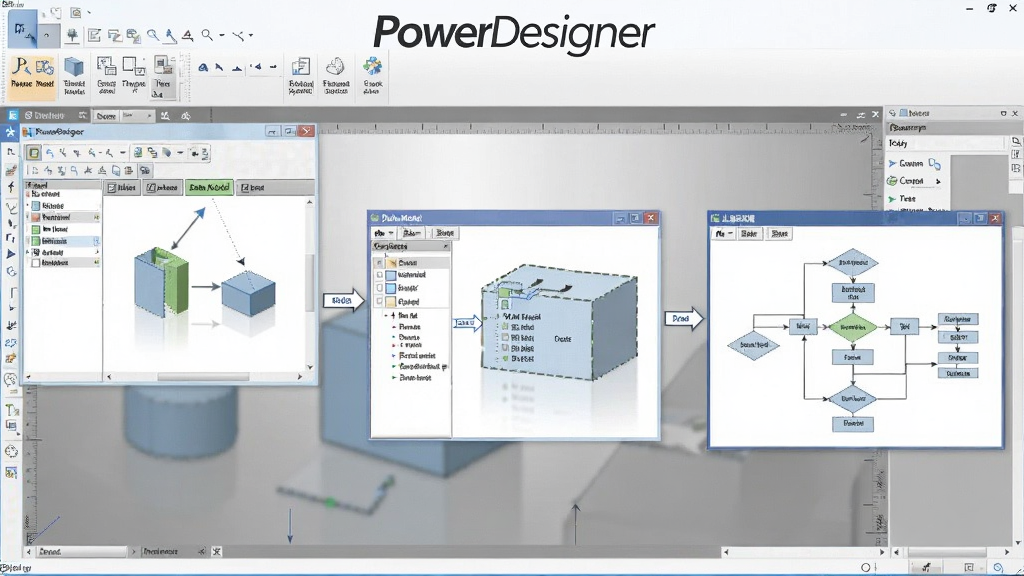Expand the tree row with the light blue icon

coord(28,206)
